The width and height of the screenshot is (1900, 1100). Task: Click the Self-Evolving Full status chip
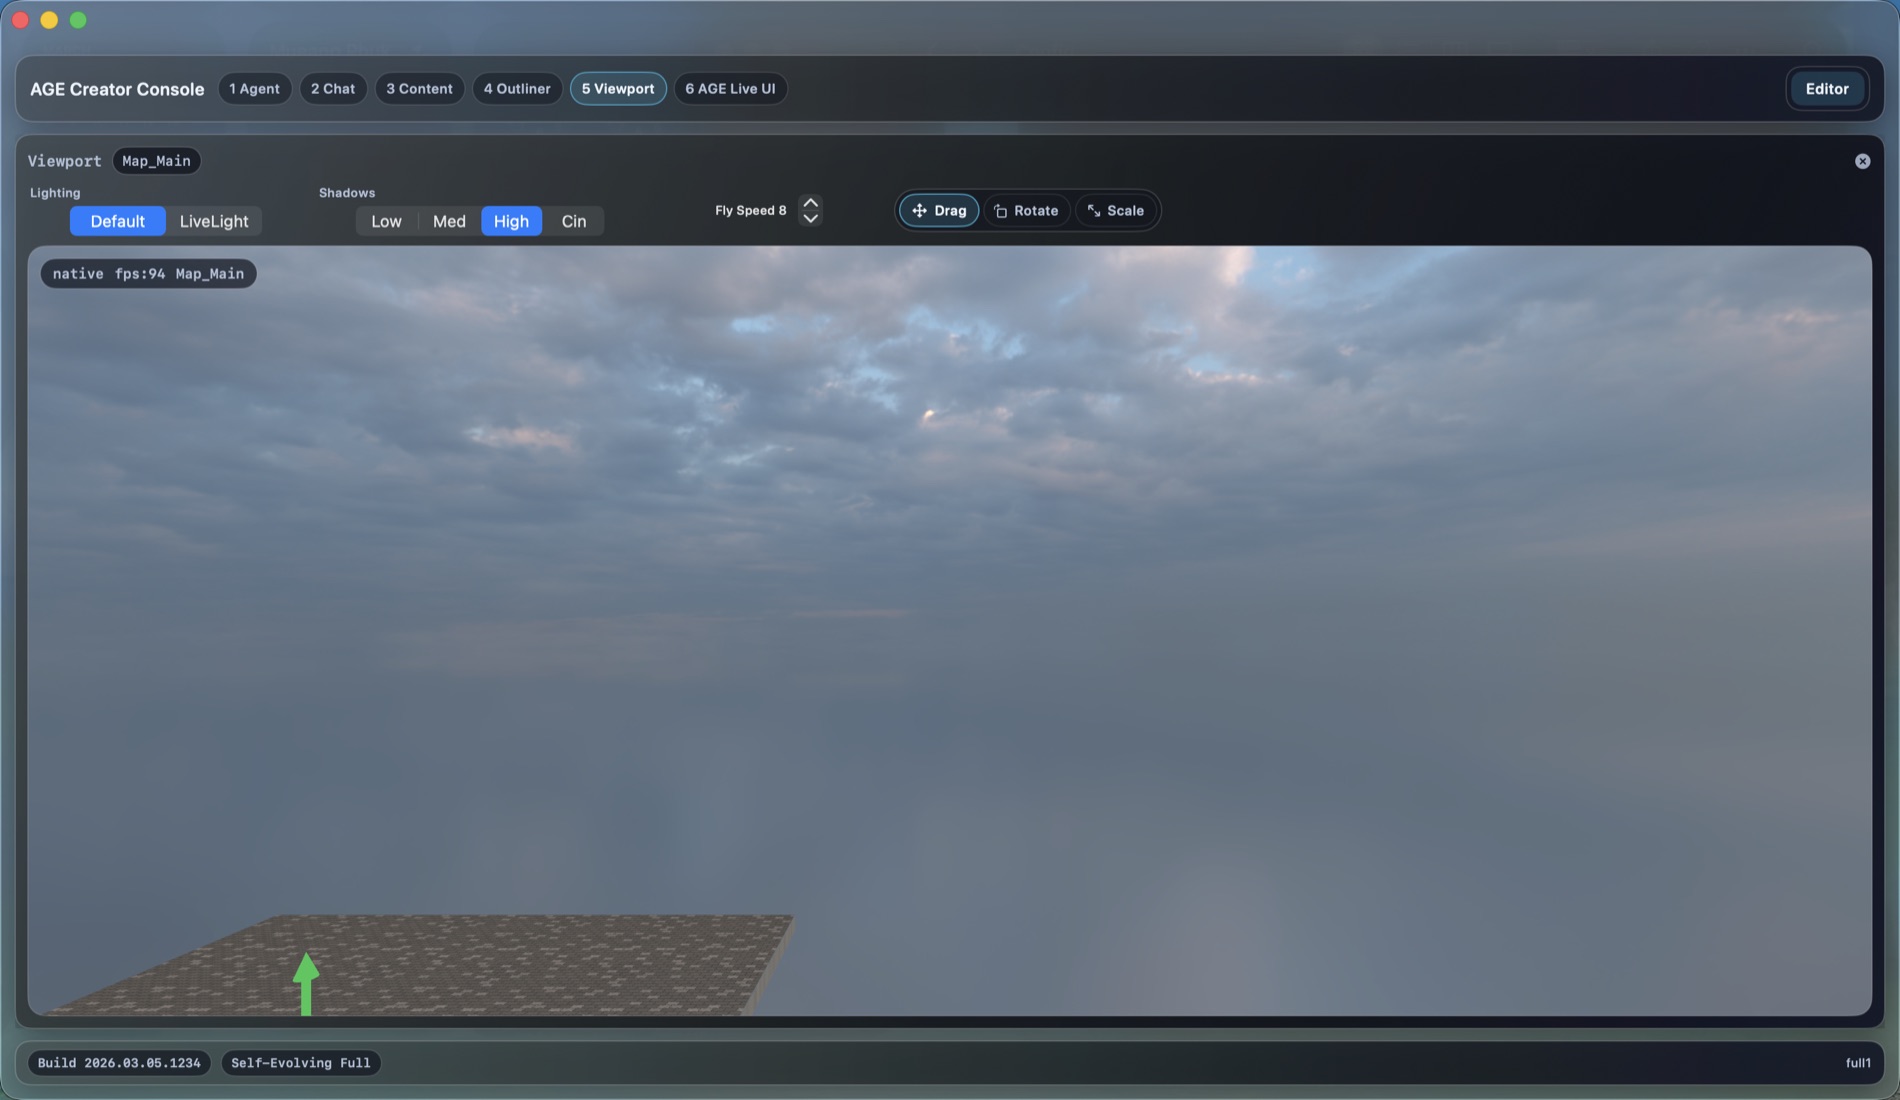pos(300,1063)
